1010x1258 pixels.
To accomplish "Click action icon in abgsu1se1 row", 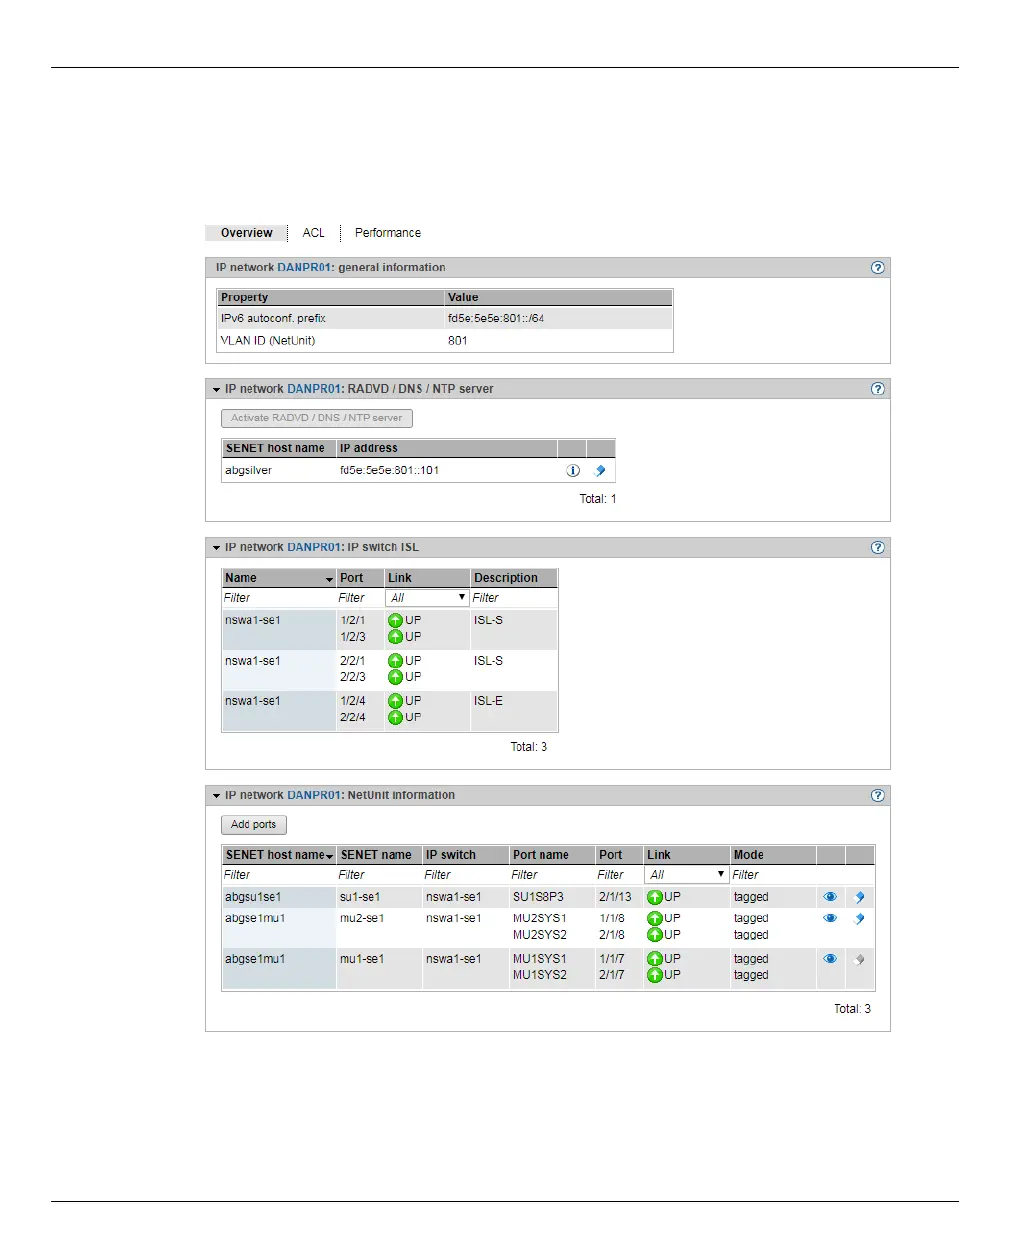I will 859,897.
